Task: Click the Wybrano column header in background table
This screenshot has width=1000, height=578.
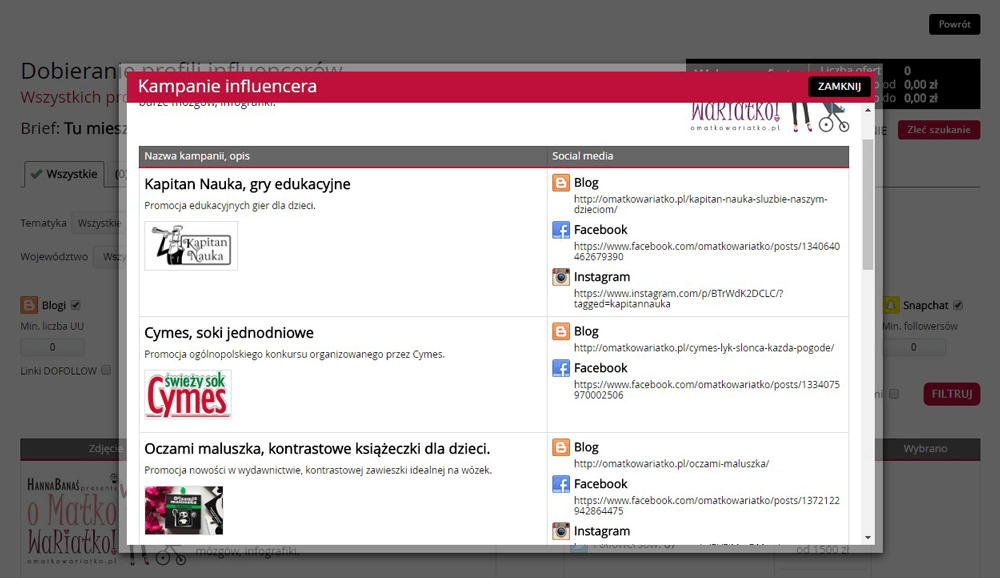Action: (x=925, y=448)
